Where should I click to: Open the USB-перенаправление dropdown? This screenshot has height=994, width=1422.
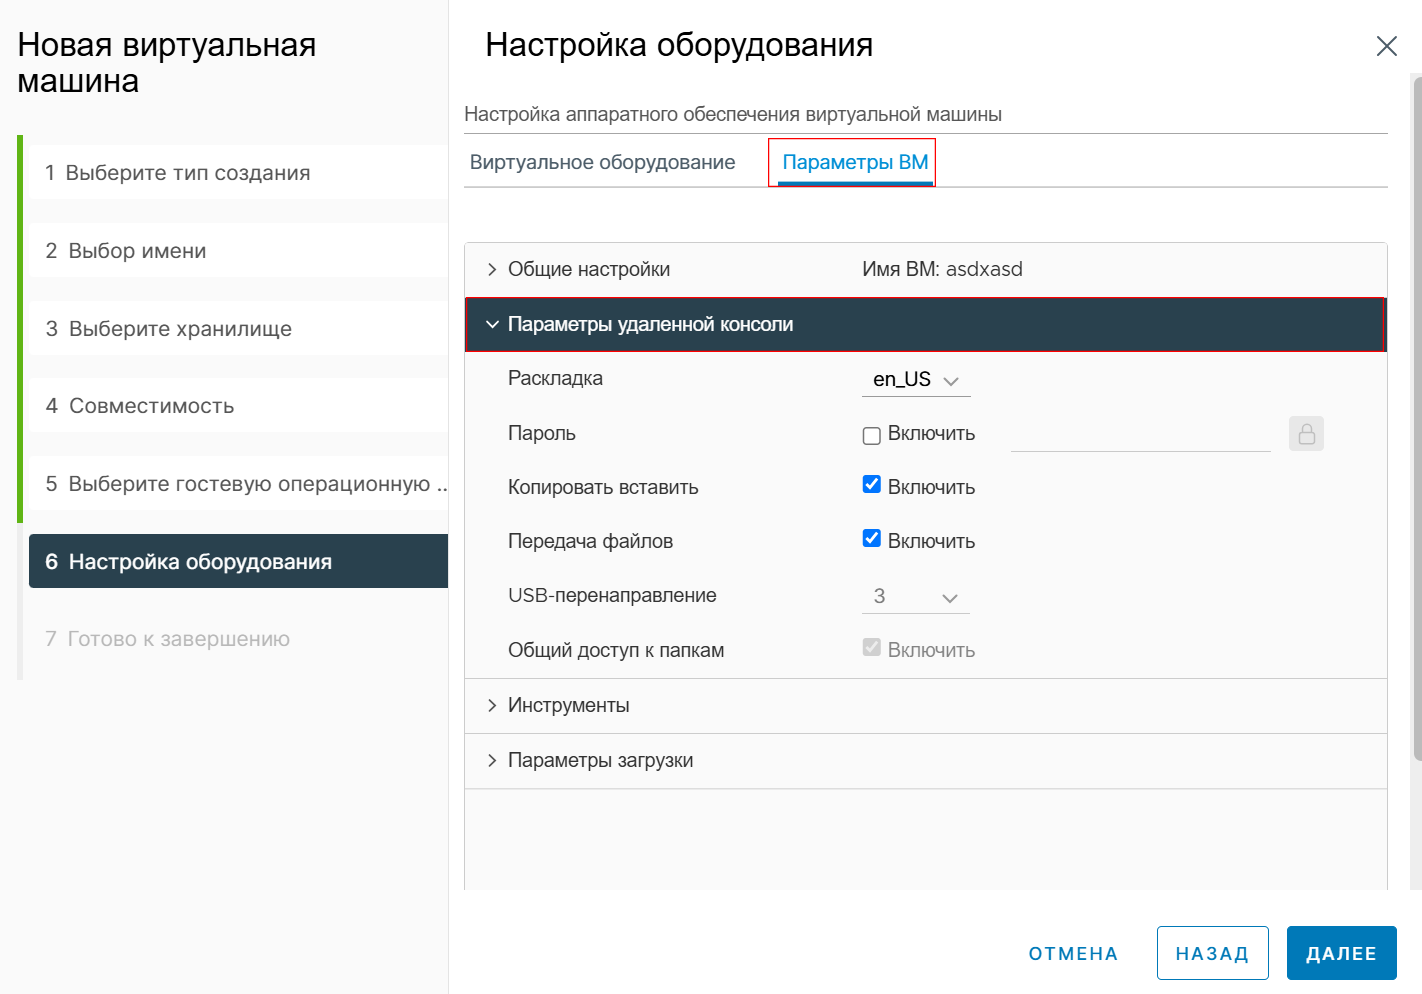[916, 597]
